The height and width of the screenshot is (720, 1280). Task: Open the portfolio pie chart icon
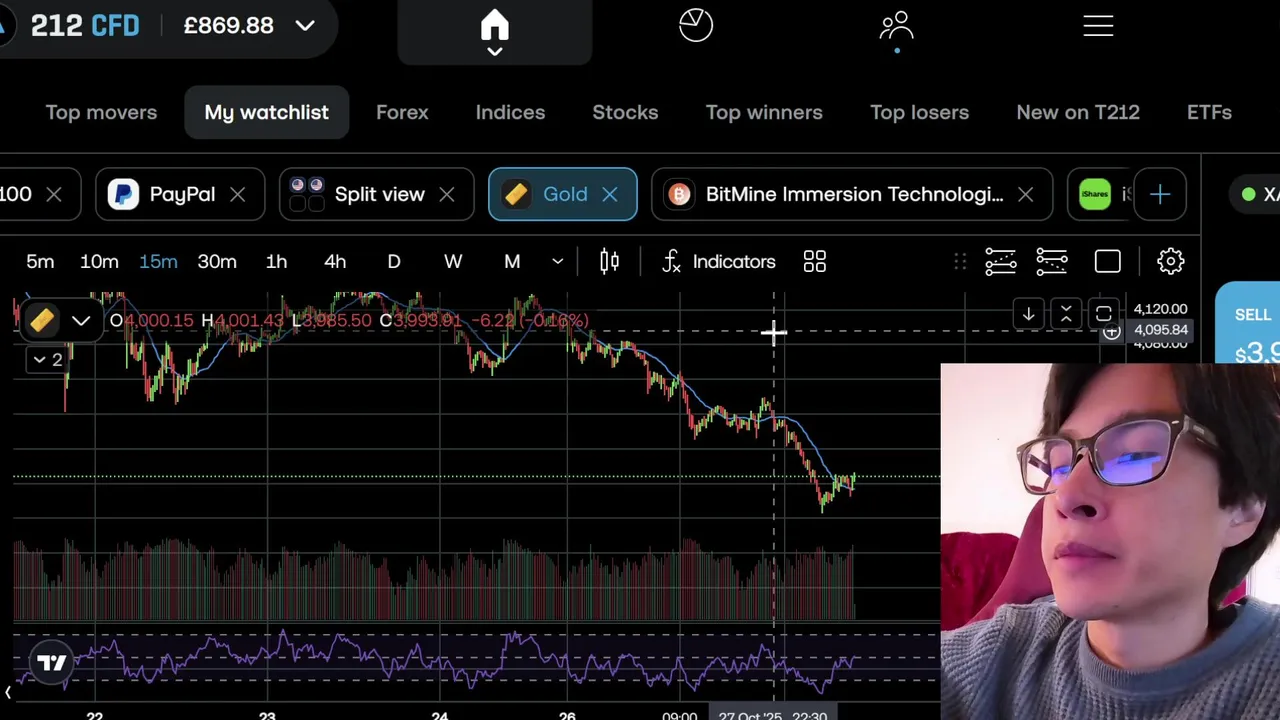696,25
